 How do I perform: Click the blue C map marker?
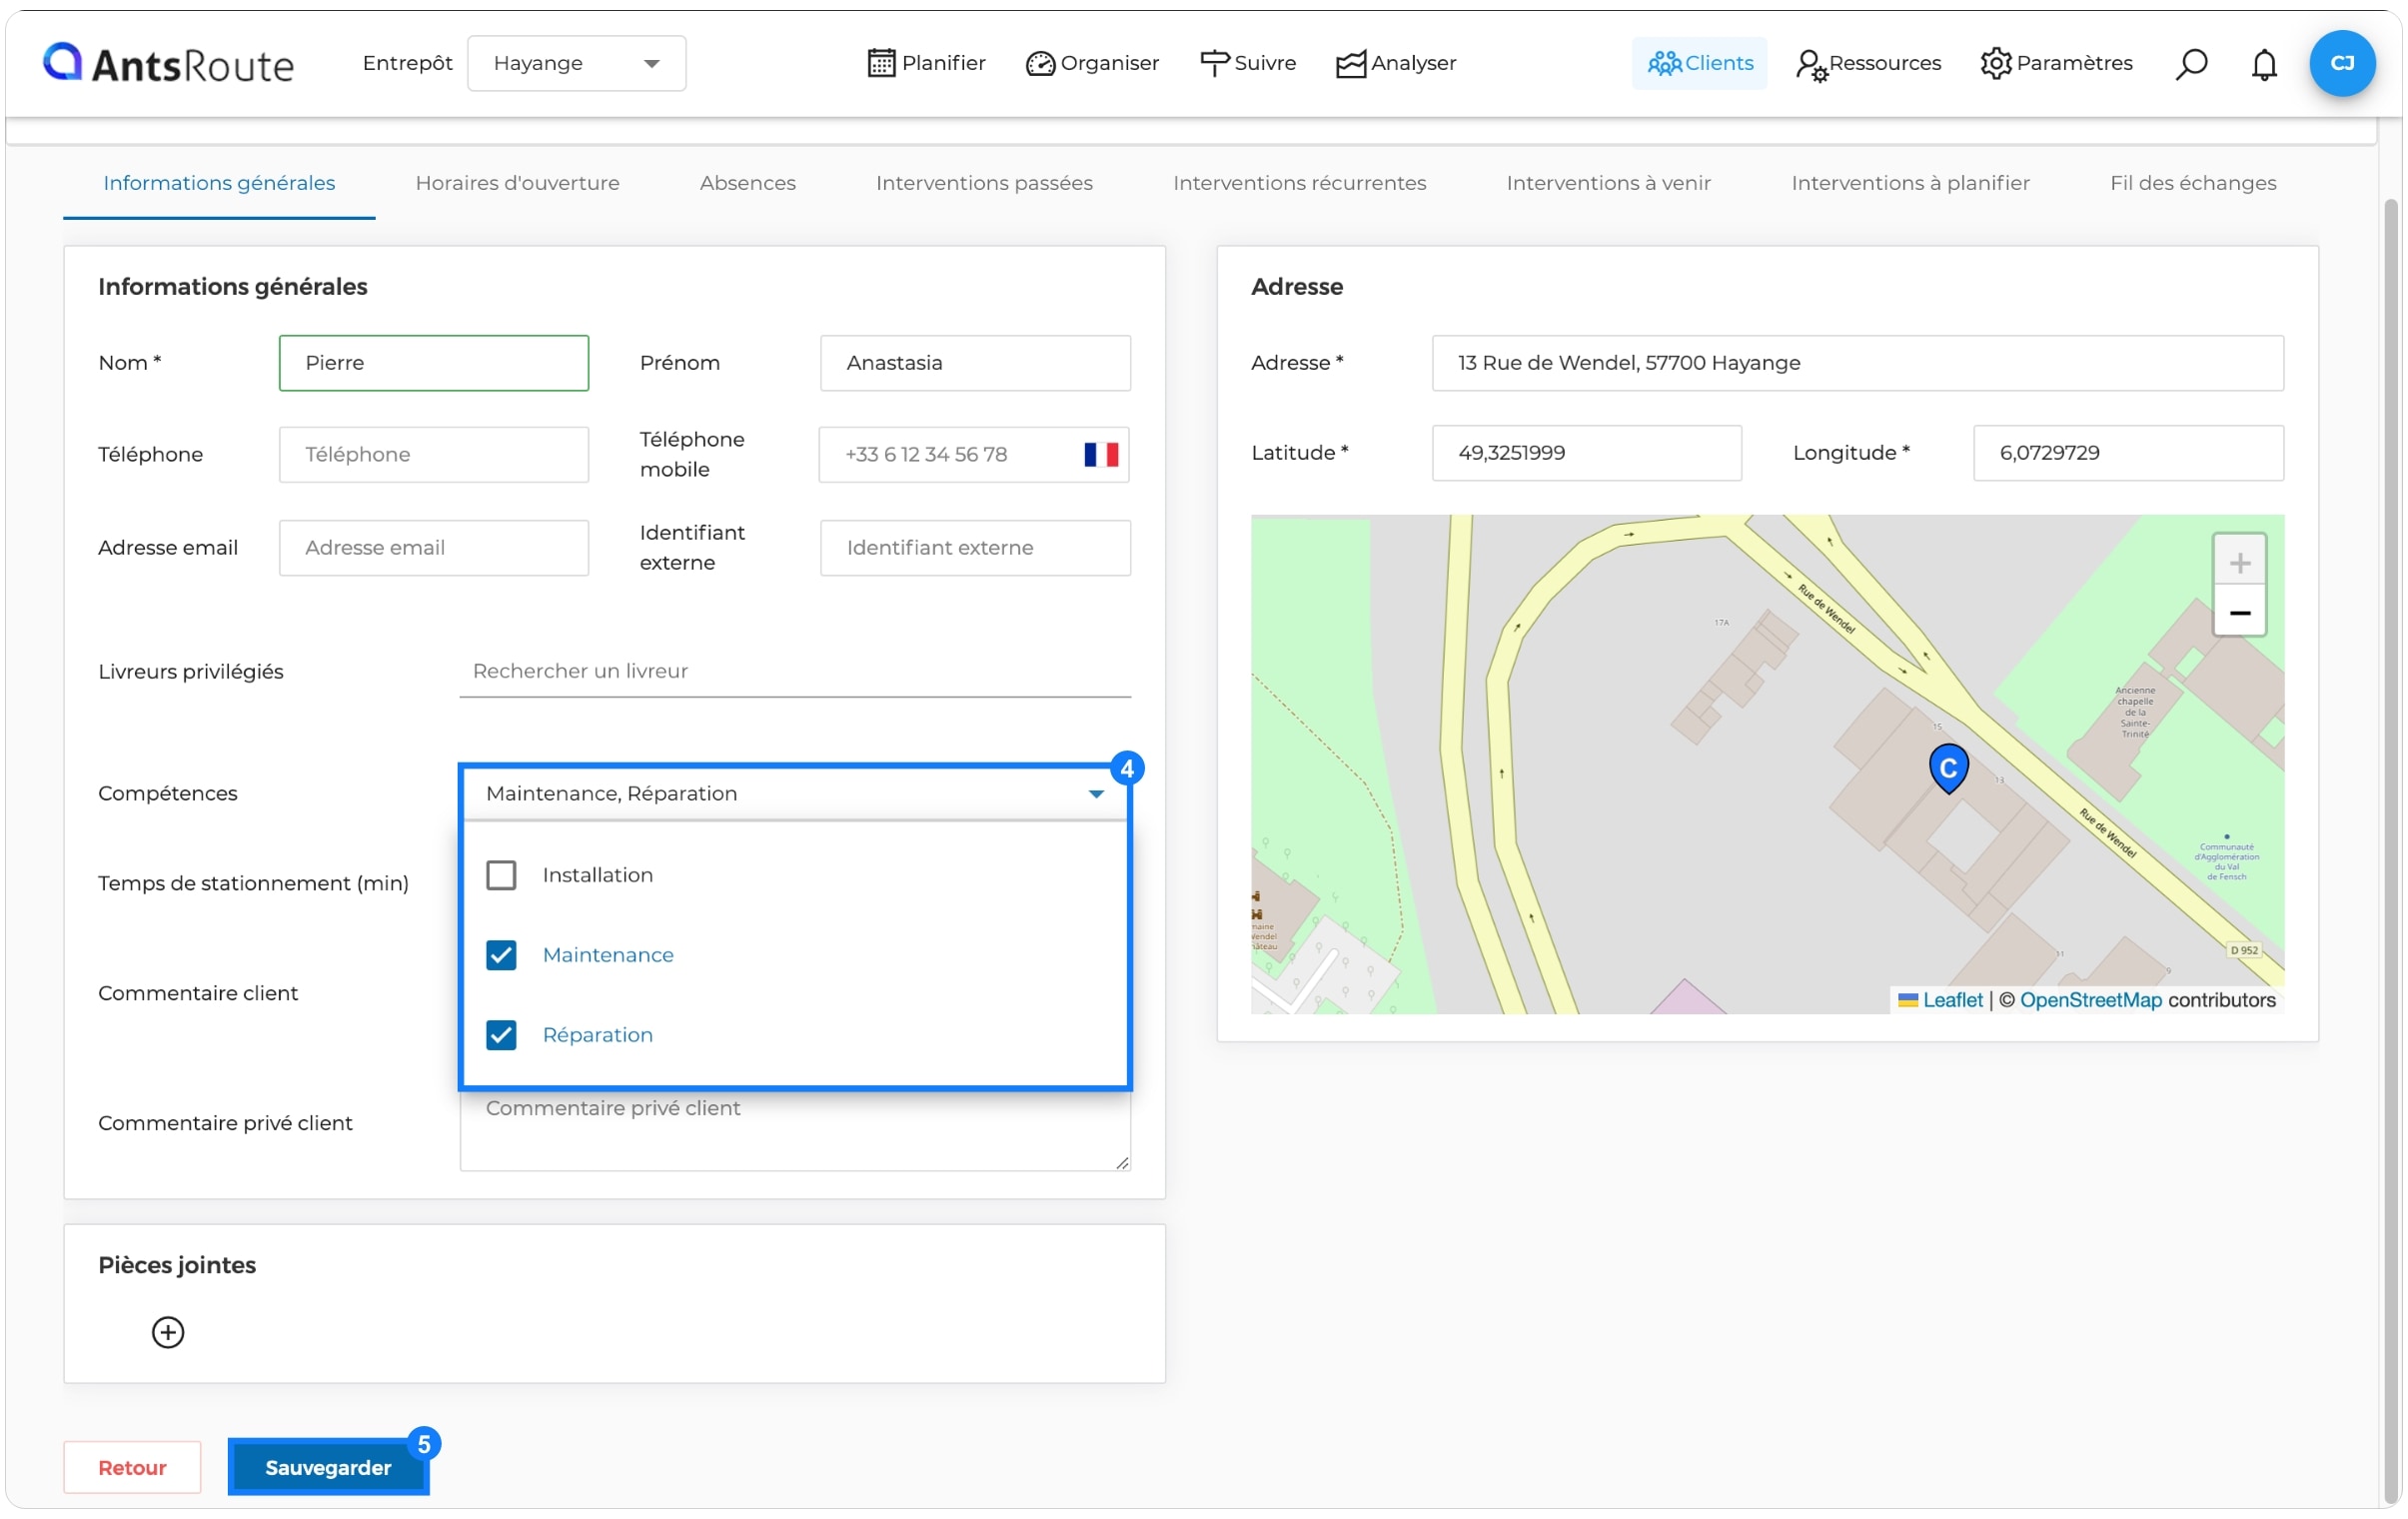[1948, 768]
